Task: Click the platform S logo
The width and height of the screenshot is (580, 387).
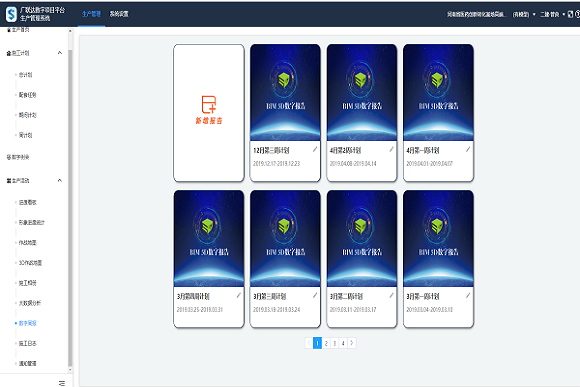Action: point(11,14)
